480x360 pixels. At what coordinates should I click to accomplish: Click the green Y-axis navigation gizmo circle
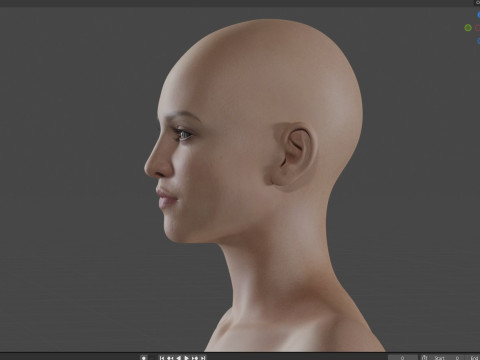[468, 28]
